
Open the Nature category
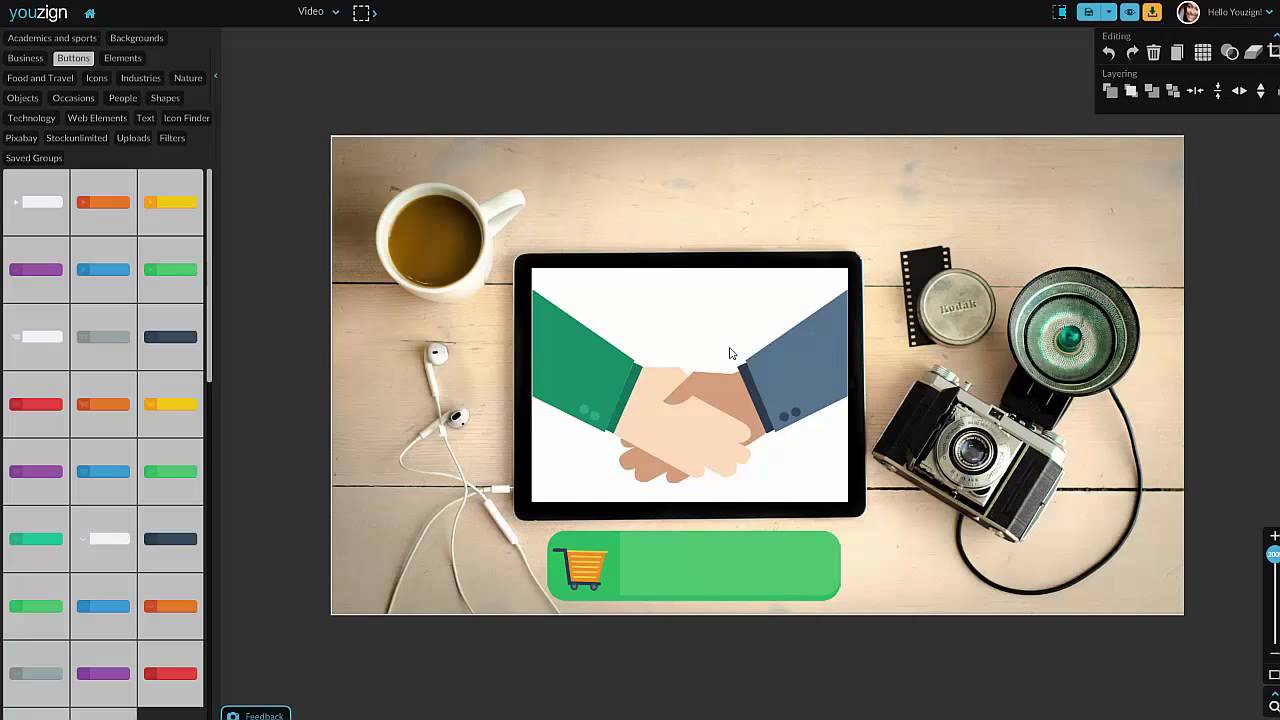point(188,78)
